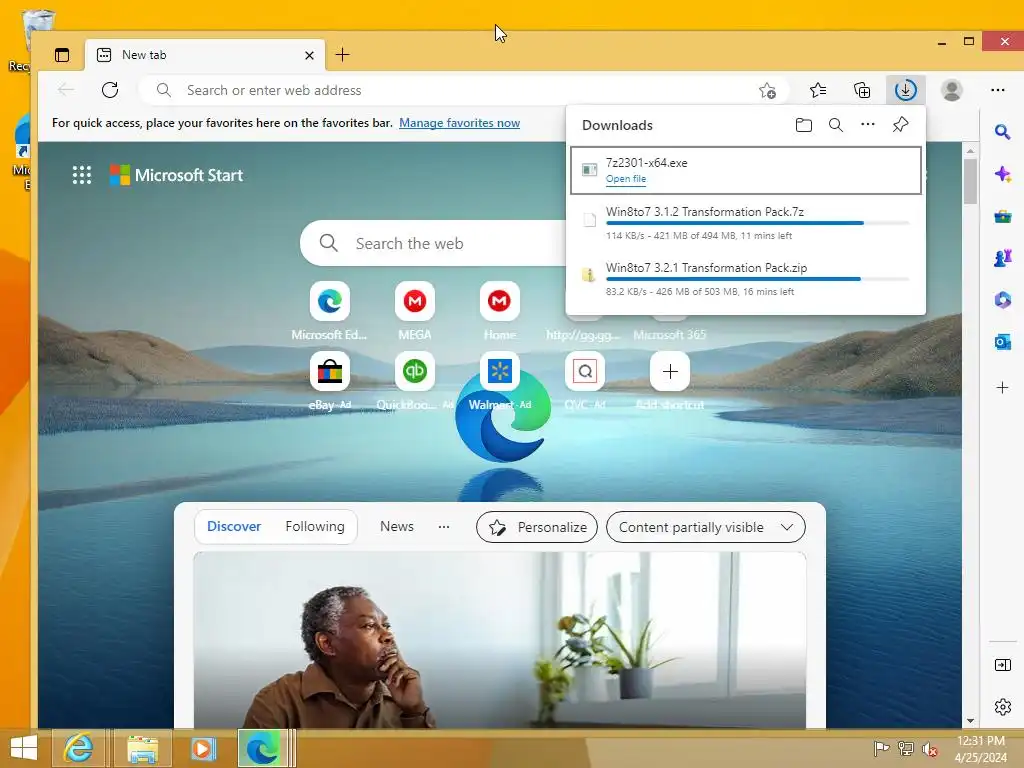Open the Walmart ad shortcut tile

coord(500,372)
